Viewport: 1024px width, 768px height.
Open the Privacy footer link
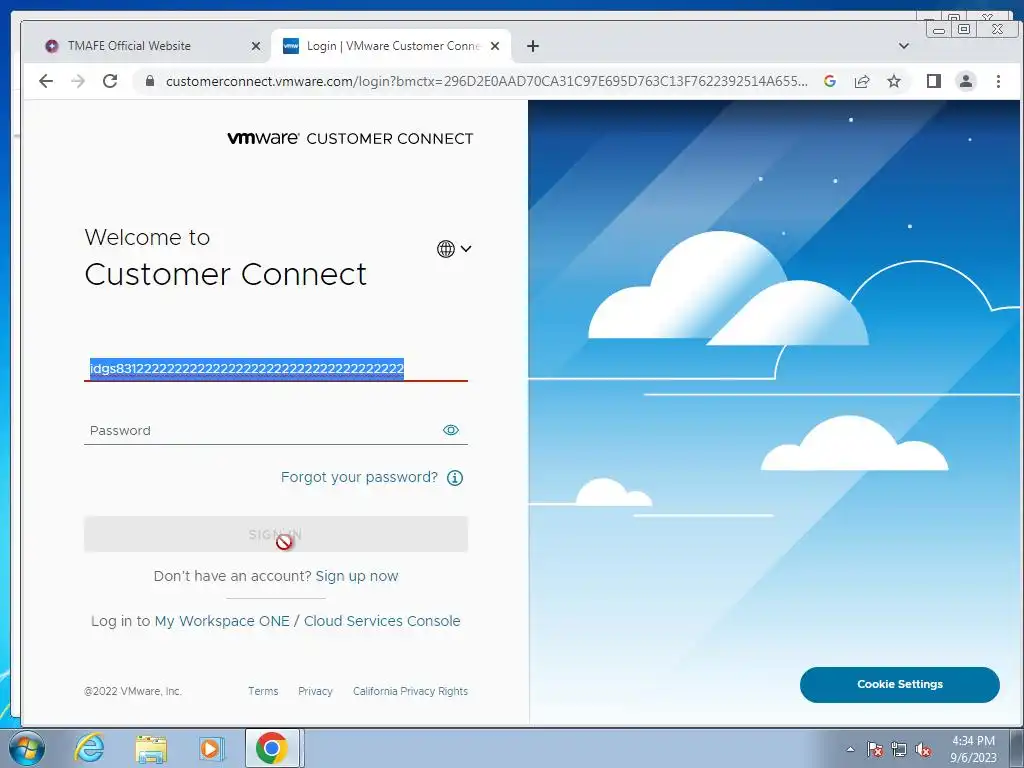[315, 691]
